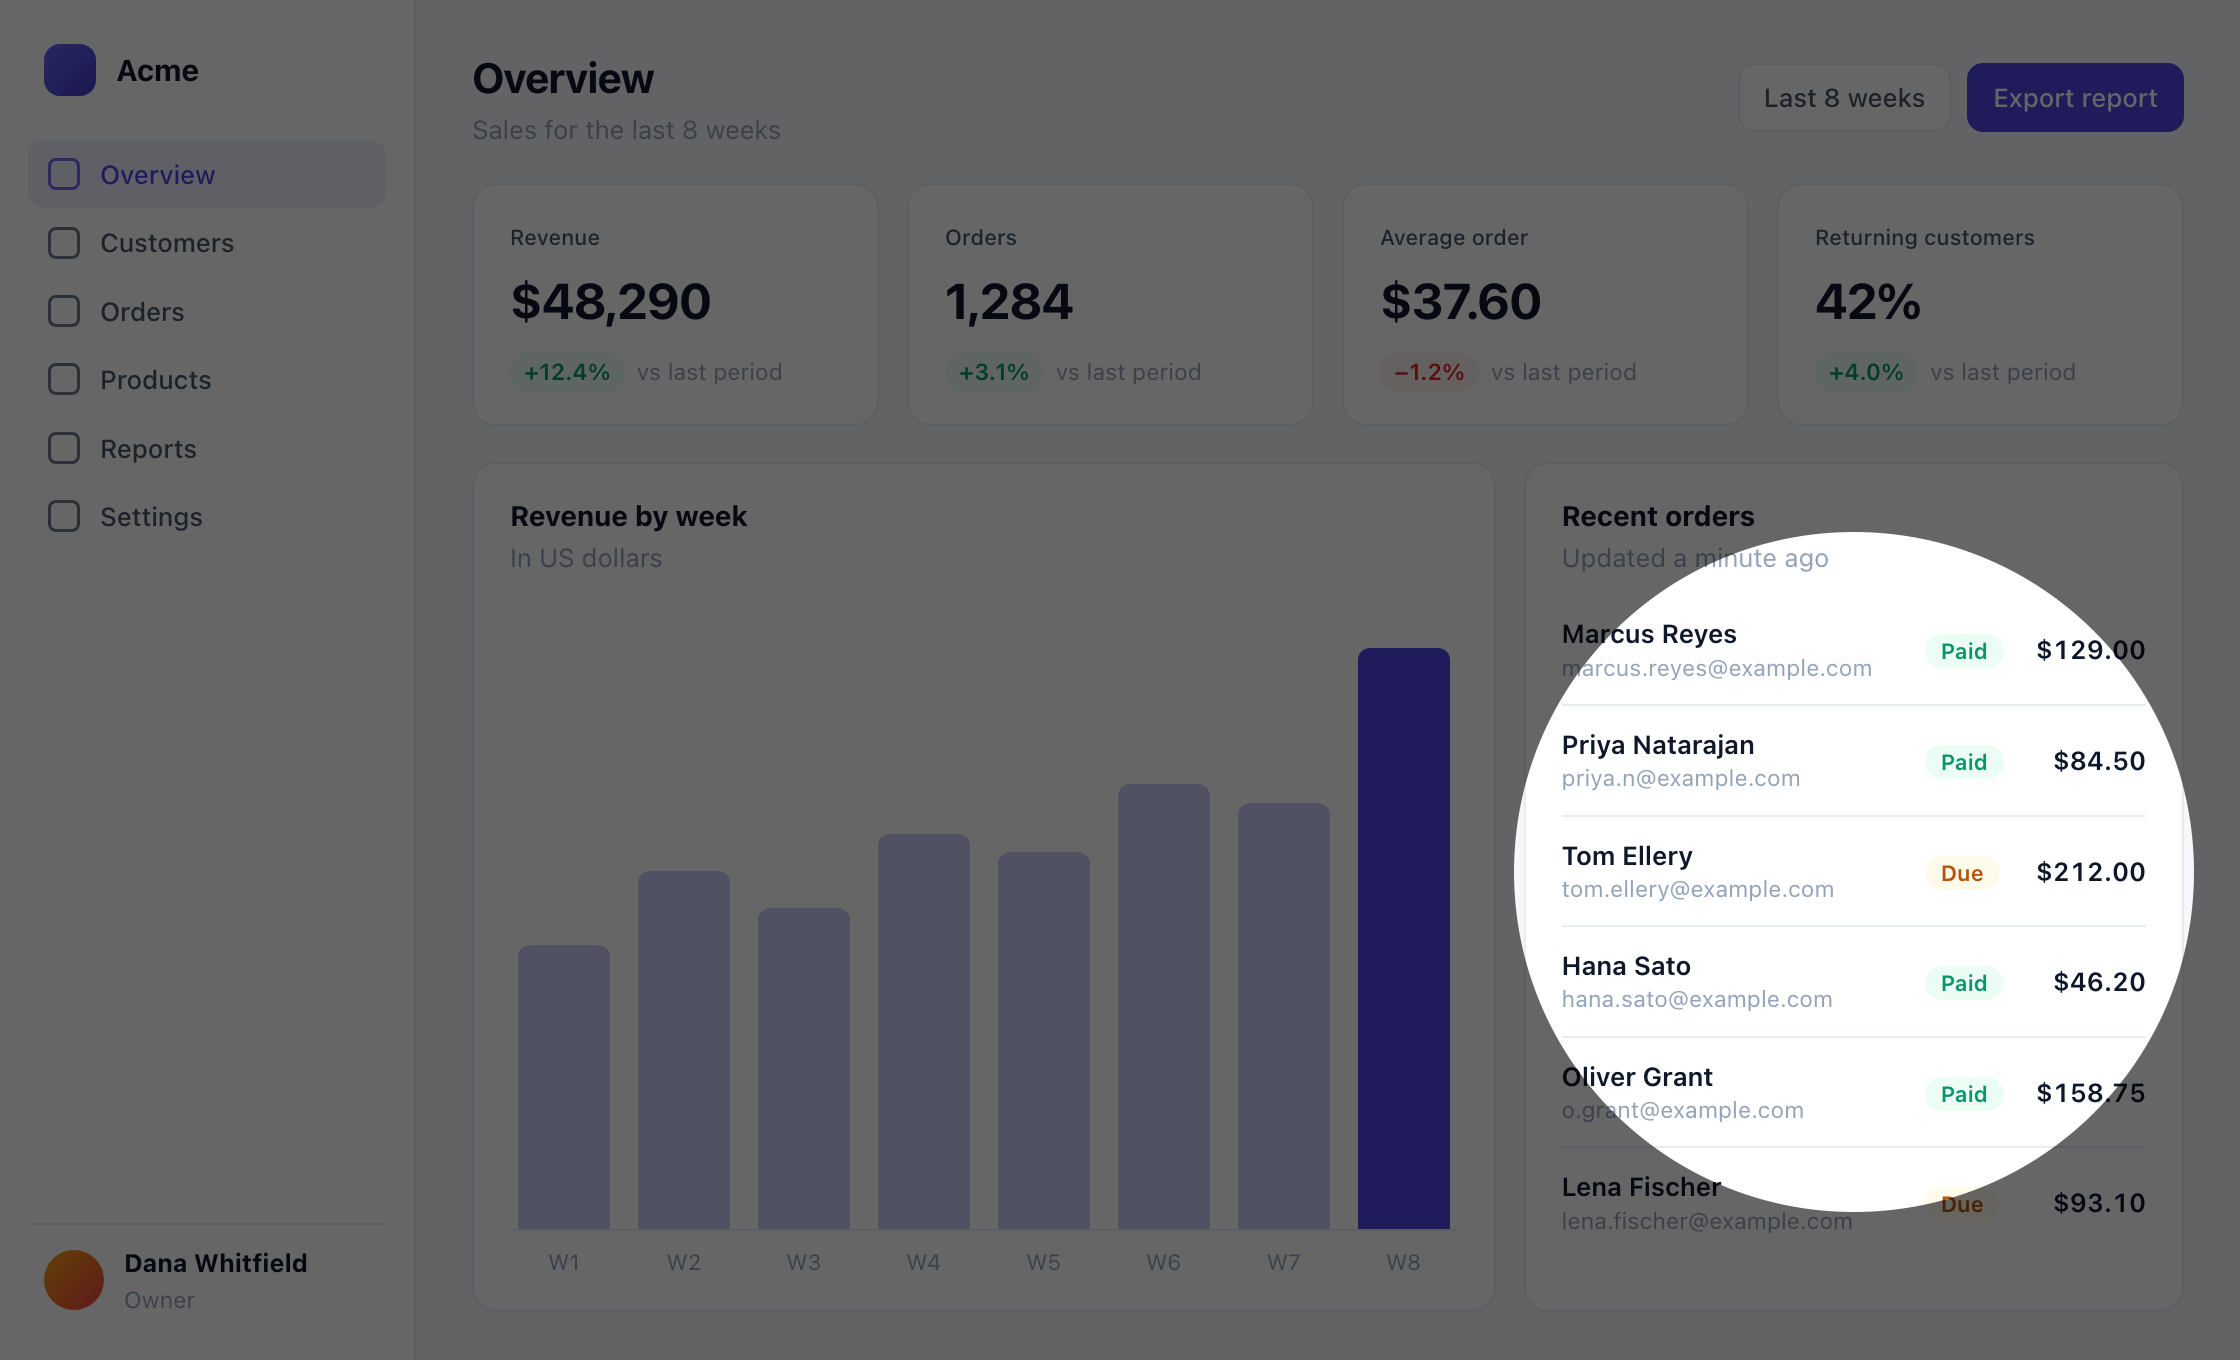This screenshot has height=1360, width=2240.
Task: Click the +12.4% revenue change badge
Action: pos(567,372)
